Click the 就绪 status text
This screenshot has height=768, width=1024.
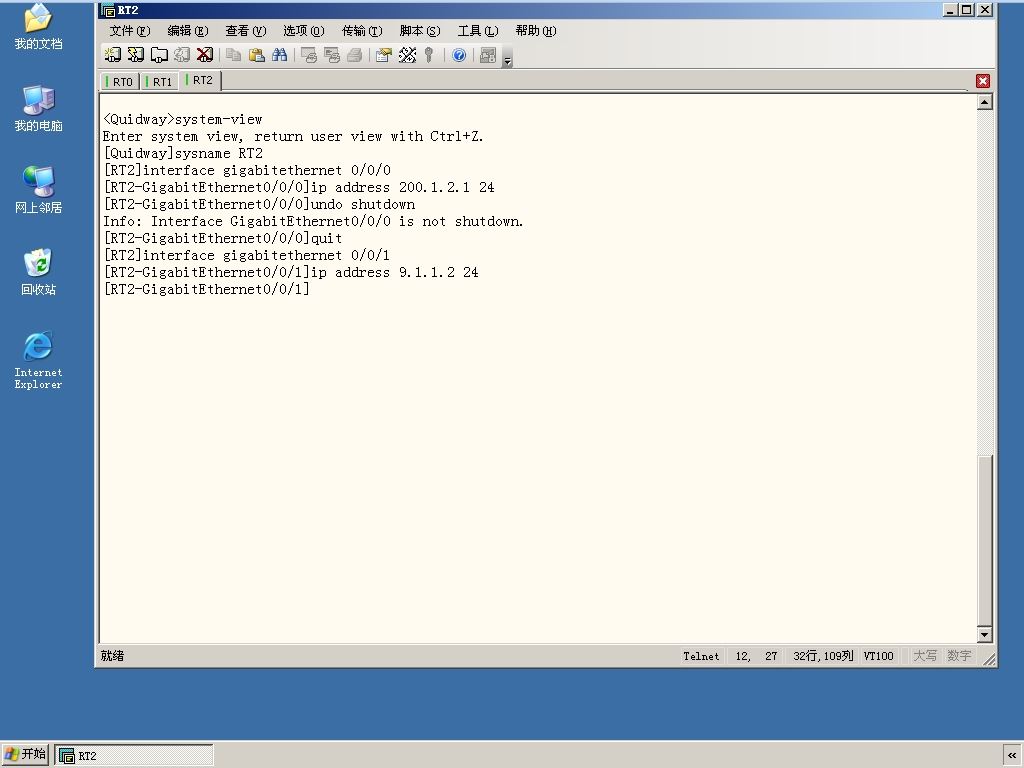point(112,656)
